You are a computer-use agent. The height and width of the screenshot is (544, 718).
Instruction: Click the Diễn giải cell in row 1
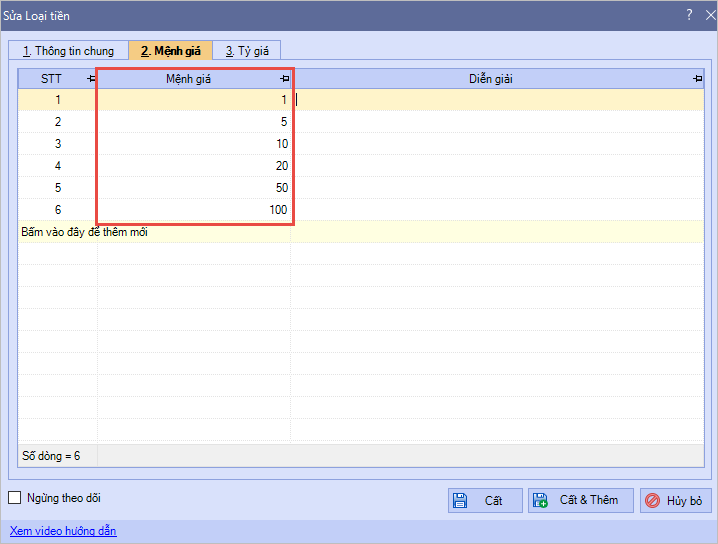coord(497,100)
